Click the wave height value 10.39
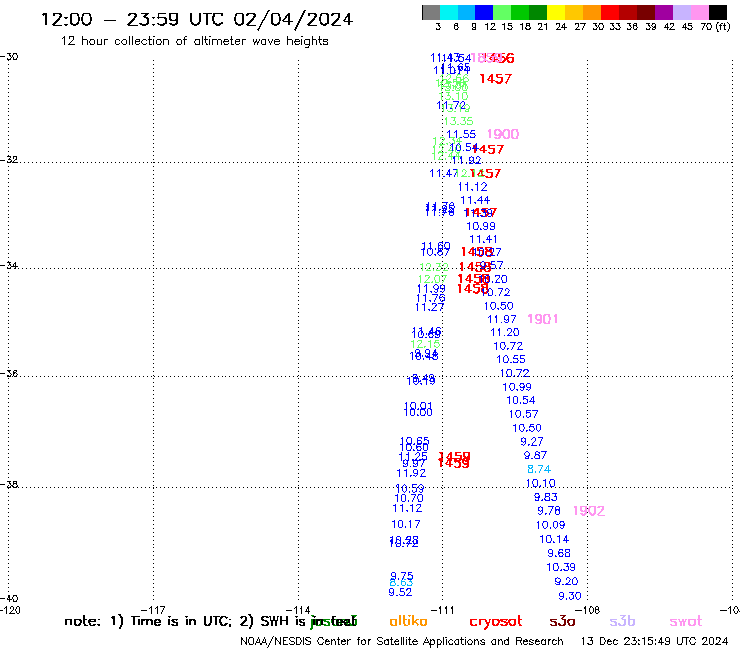 561,567
